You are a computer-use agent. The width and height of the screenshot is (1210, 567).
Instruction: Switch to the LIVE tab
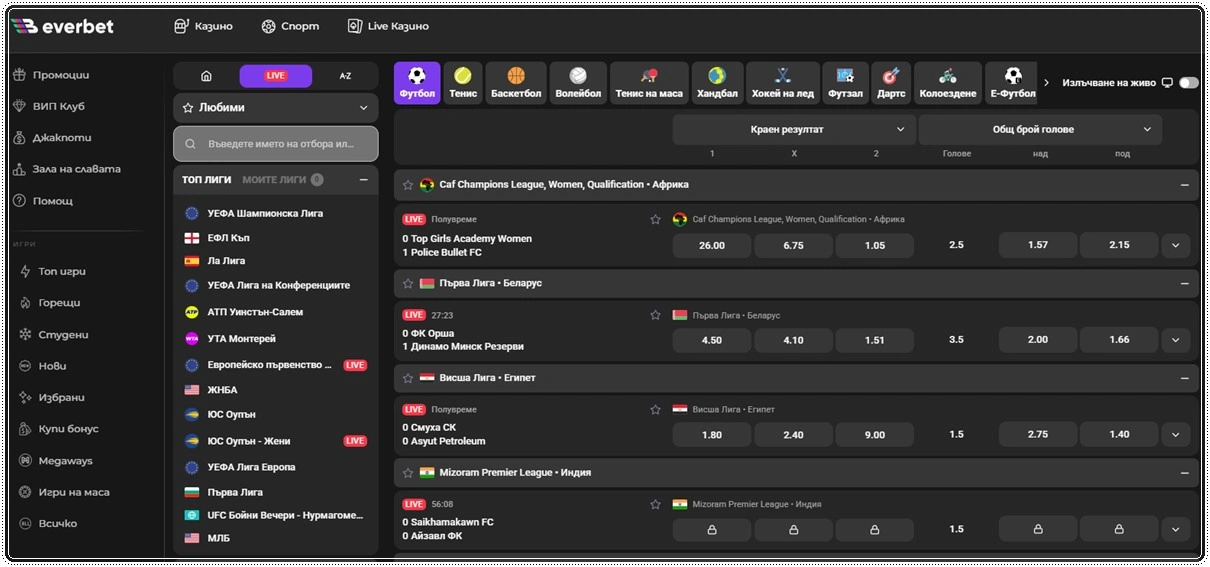click(275, 76)
